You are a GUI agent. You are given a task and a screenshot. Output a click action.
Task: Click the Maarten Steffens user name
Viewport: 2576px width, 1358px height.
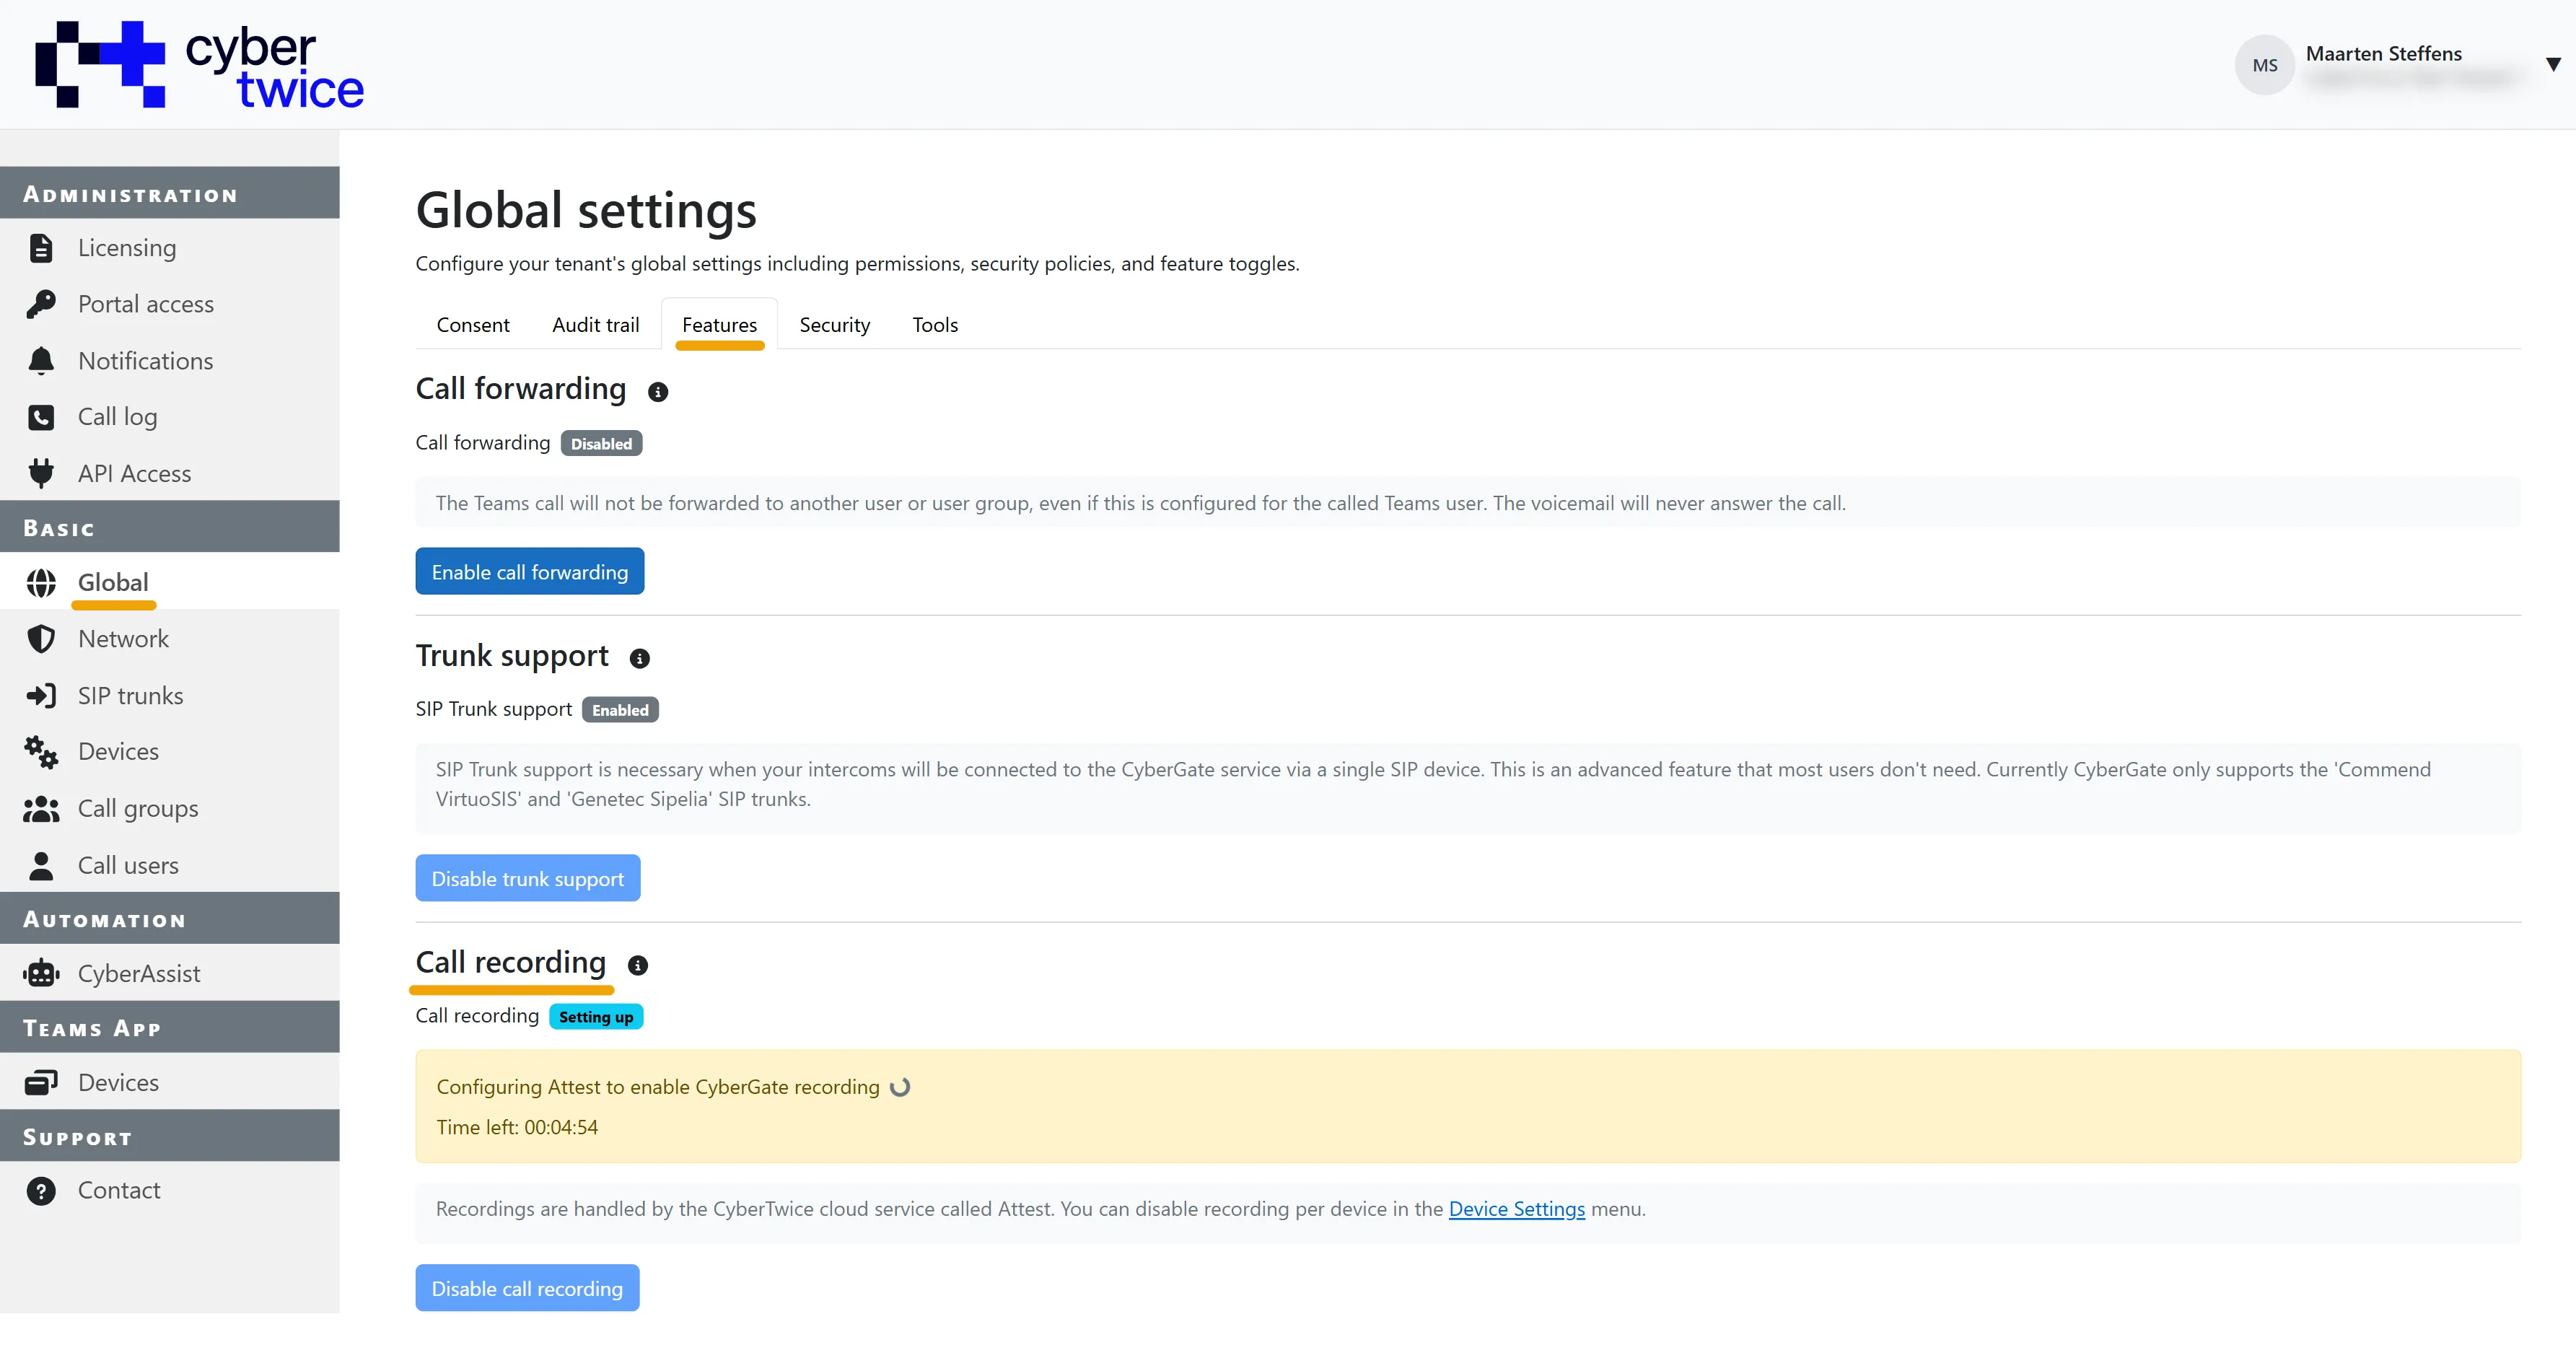point(2384,54)
